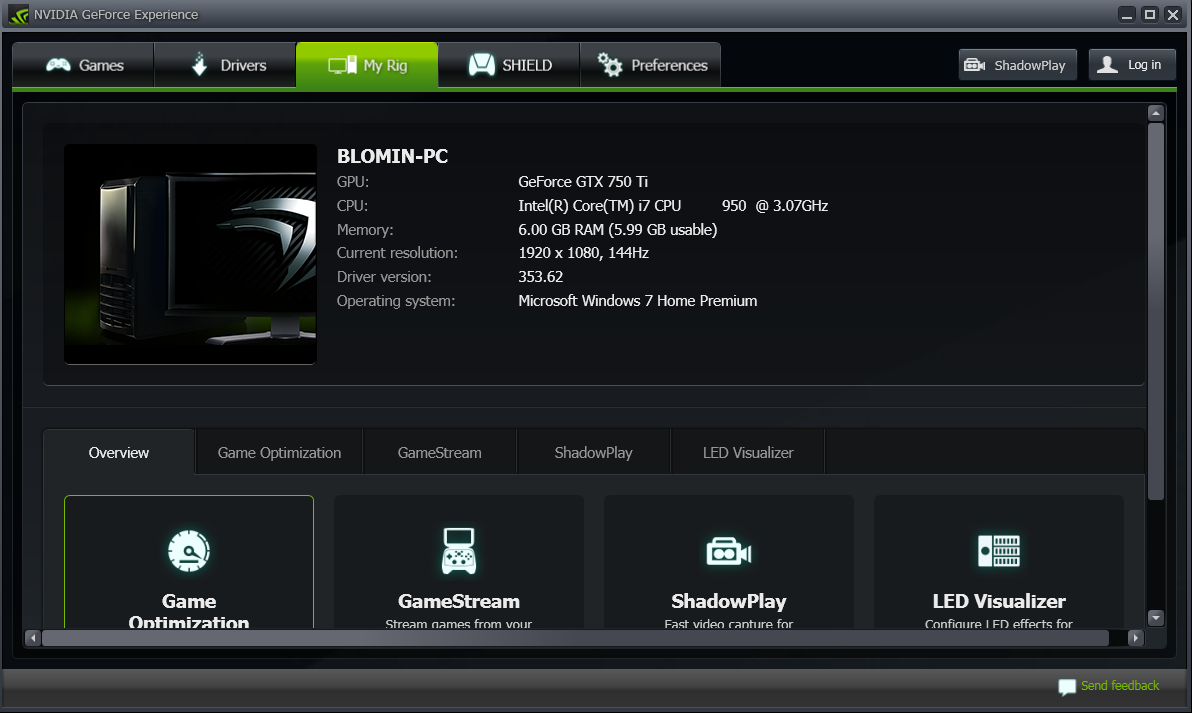Image resolution: width=1192 pixels, height=713 pixels.
Task: Click the horizontal scrollbar right arrow
Action: coord(1135,638)
